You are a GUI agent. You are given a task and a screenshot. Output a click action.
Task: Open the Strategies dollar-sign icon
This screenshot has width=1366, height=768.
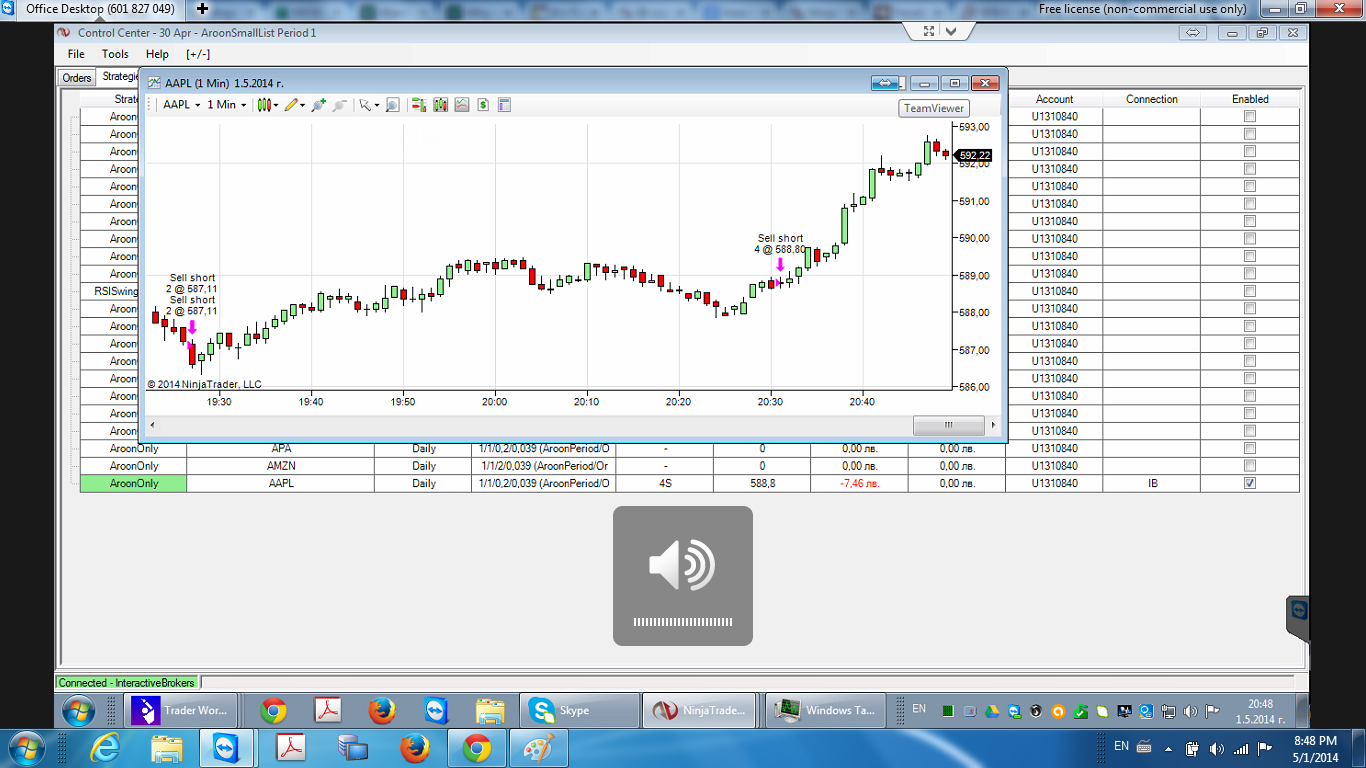[483, 104]
